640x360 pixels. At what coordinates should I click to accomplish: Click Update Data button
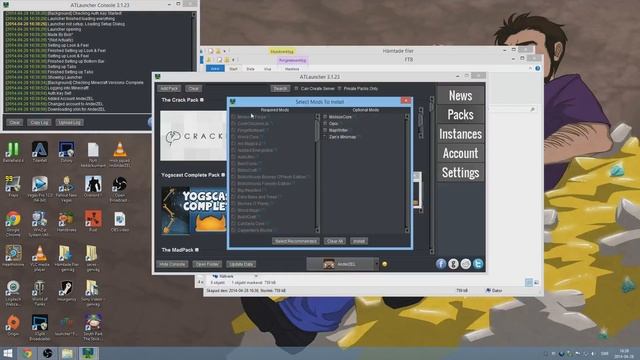pyautogui.click(x=241, y=264)
